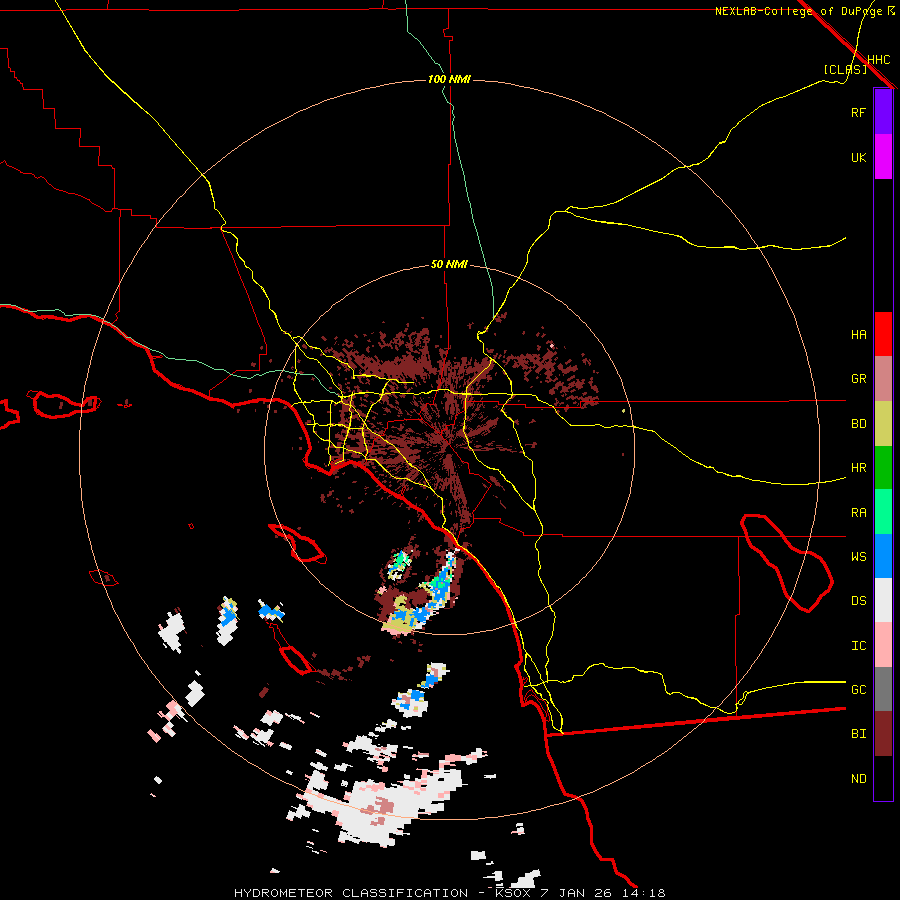The width and height of the screenshot is (900, 900).
Task: Click the IC legend label
Action: [858, 646]
